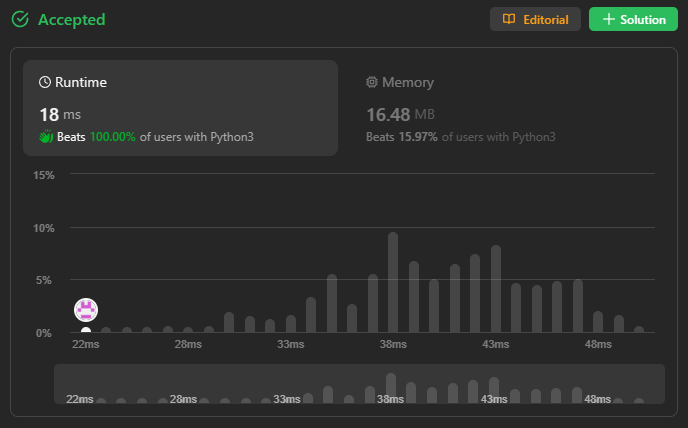Click the 'Accepted' status text
This screenshot has height=428, width=688.
click(x=70, y=19)
